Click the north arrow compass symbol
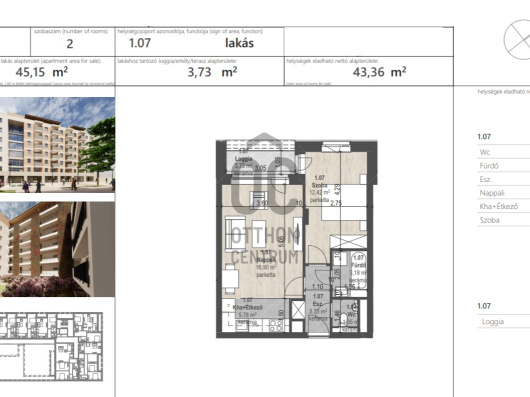 click(516, 40)
